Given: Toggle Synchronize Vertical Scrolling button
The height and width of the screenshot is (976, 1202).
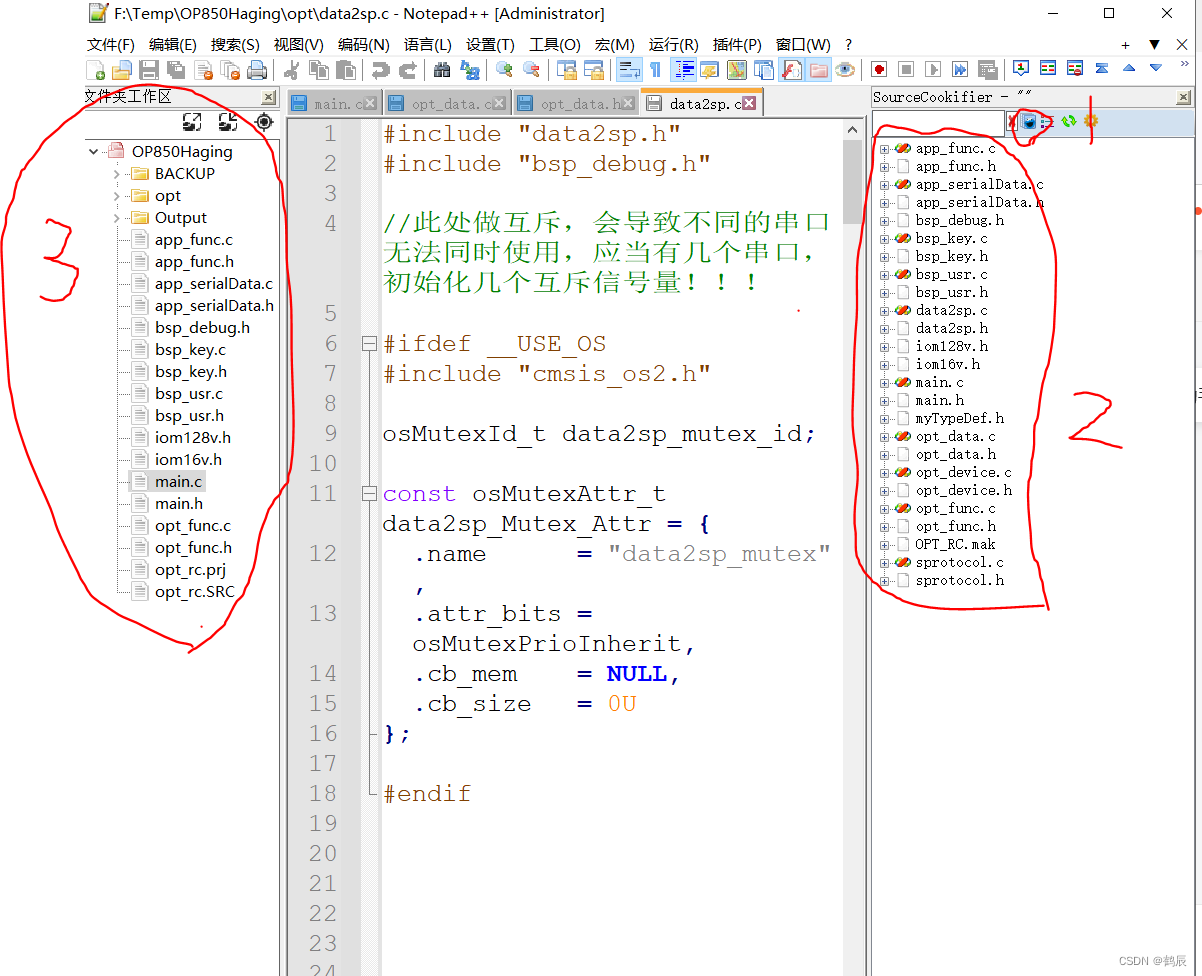Looking at the screenshot, I should click(567, 70).
